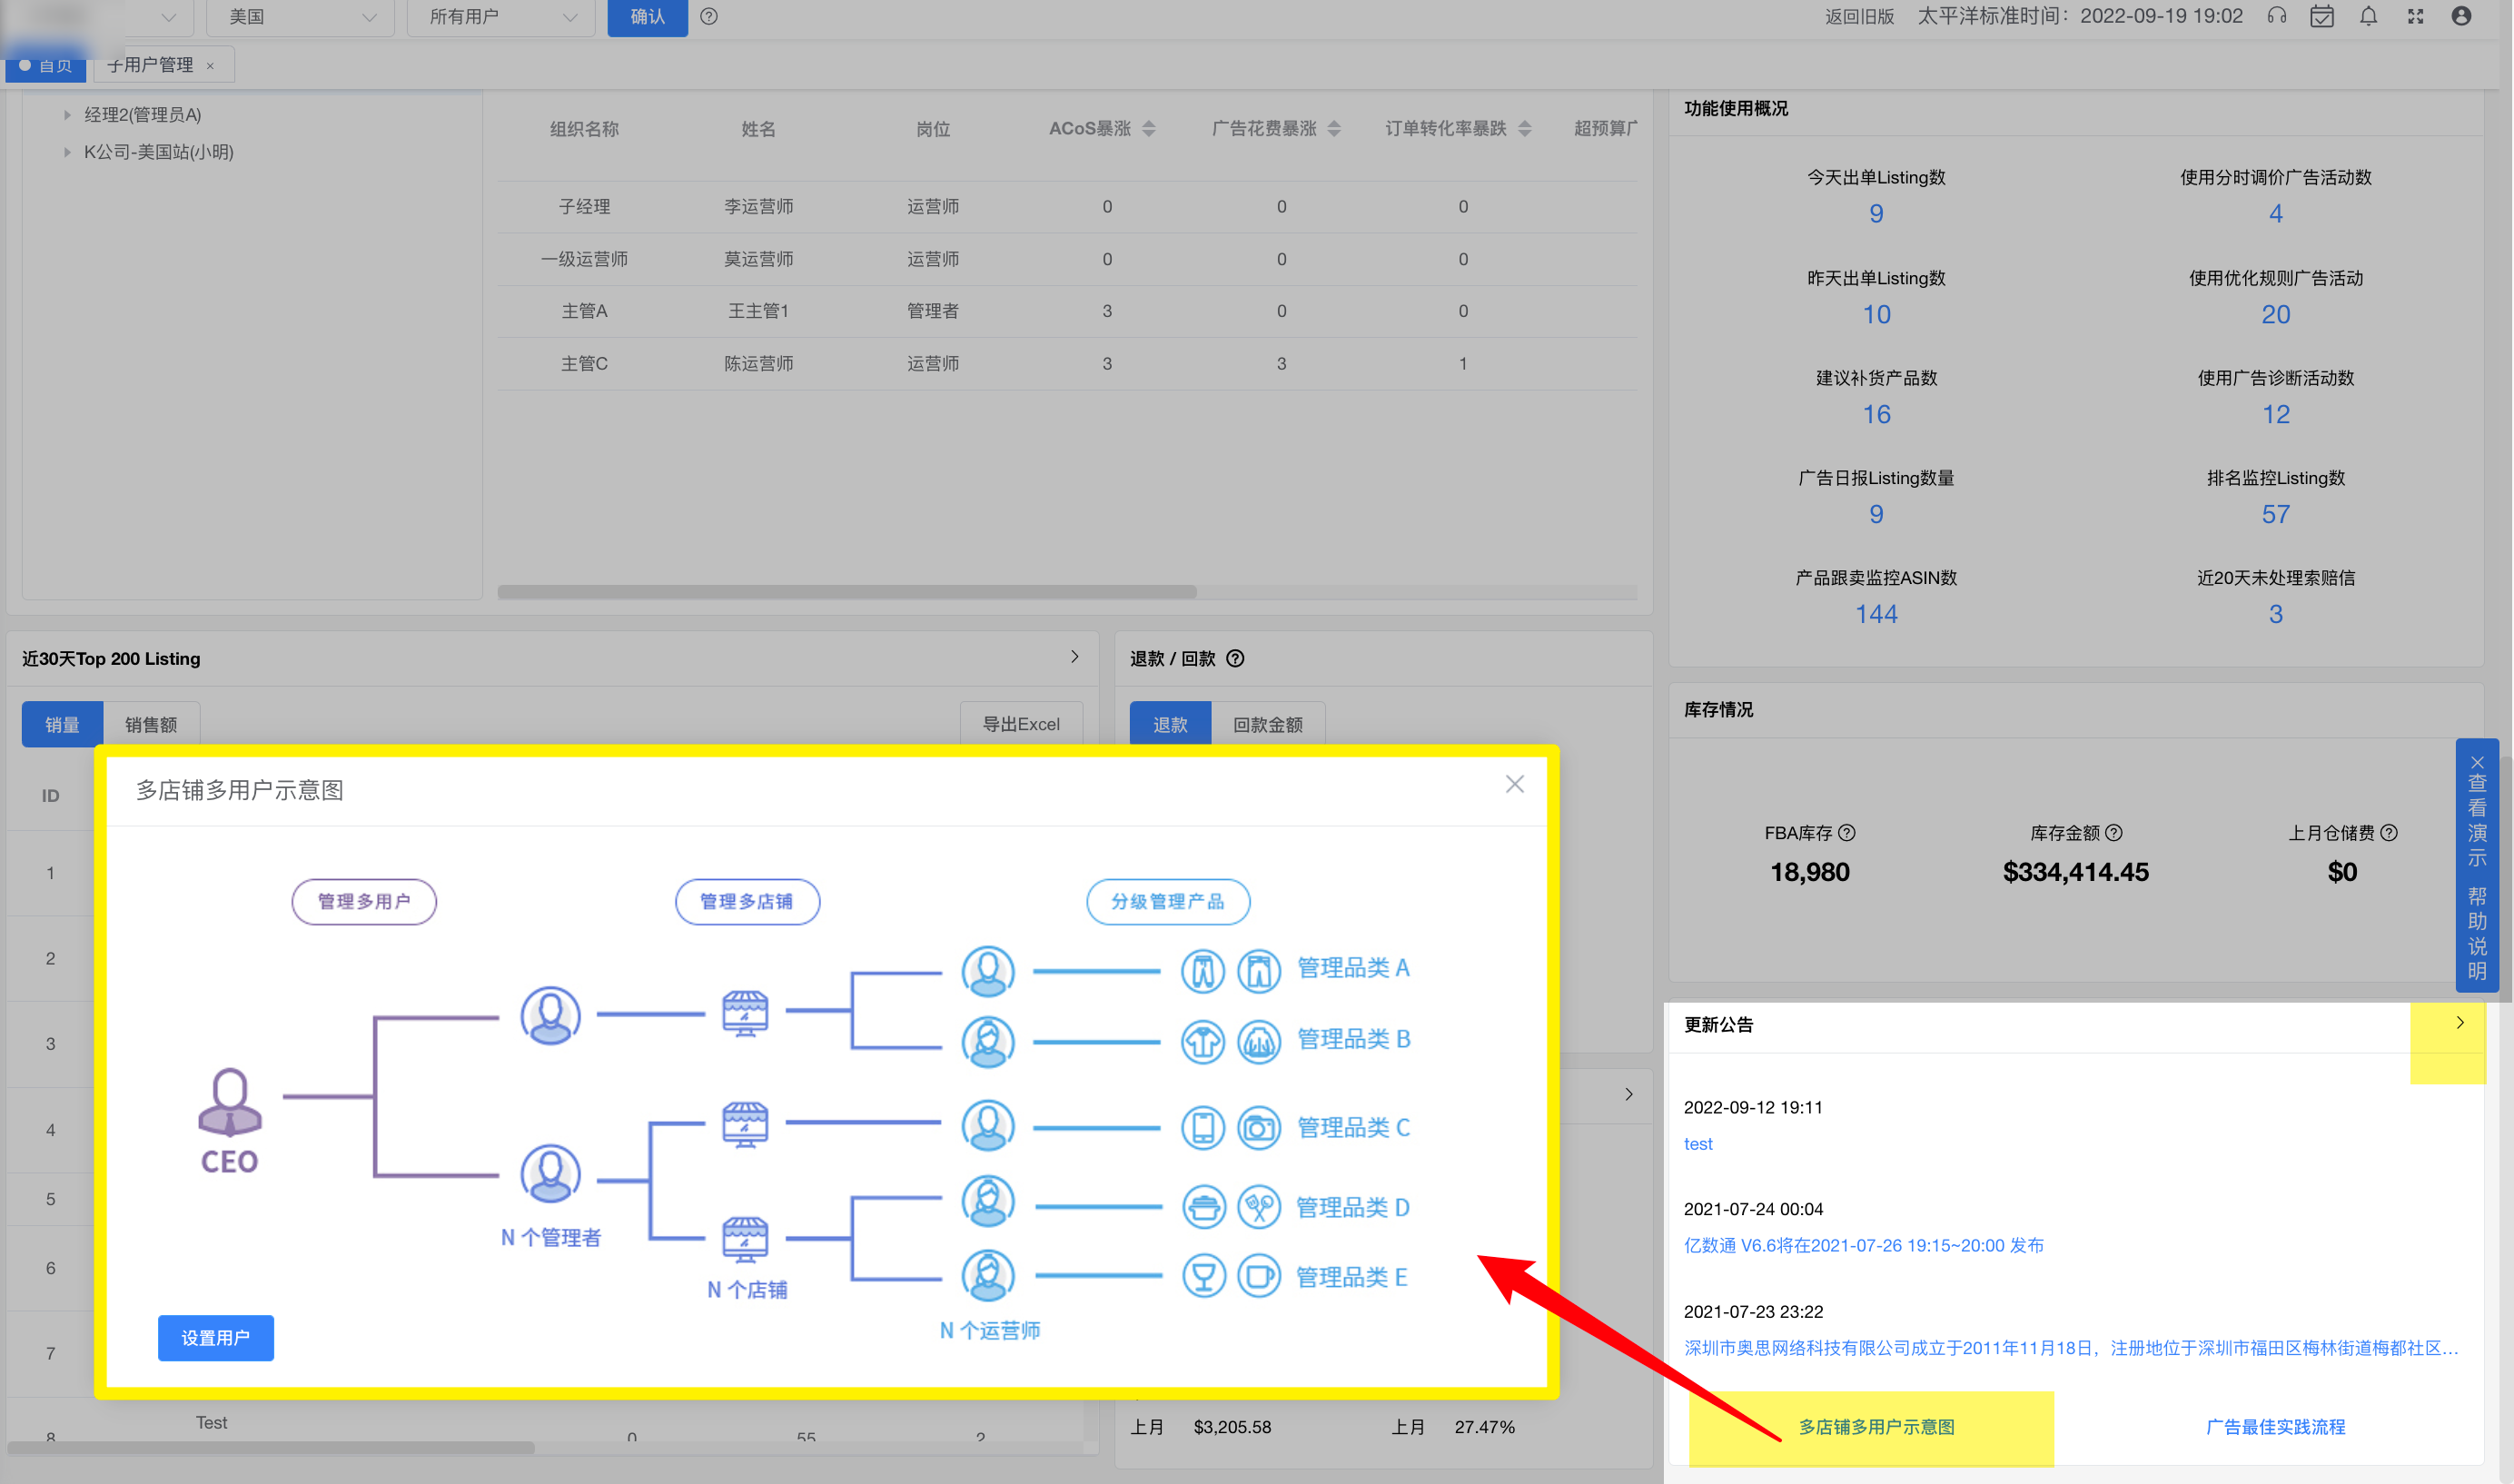
Task: Open the calendar check icon in top bar
Action: [2322, 16]
